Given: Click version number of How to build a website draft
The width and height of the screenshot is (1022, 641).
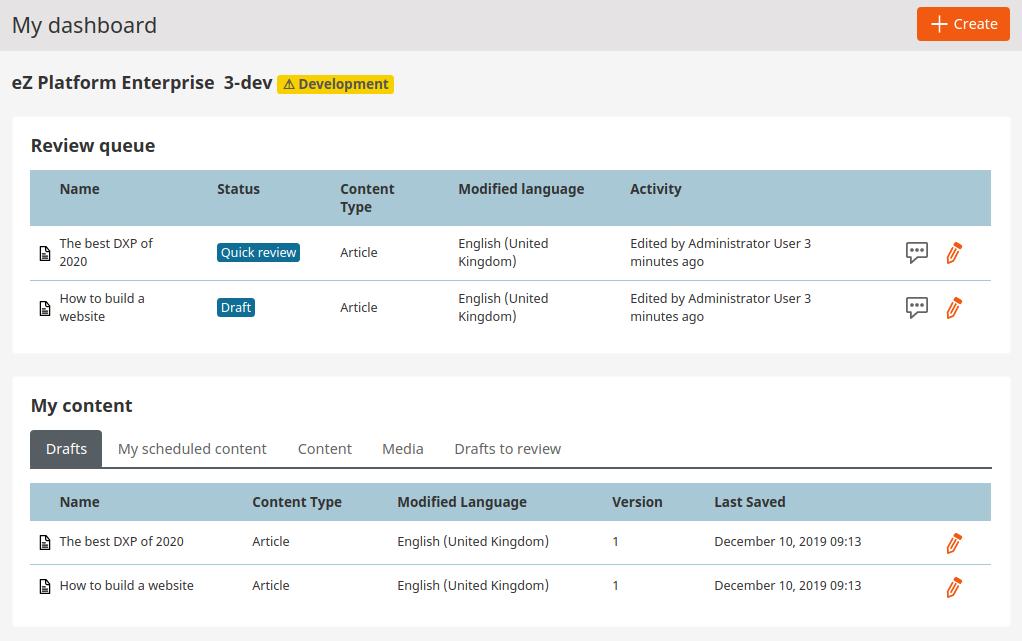Looking at the screenshot, I should point(615,586).
